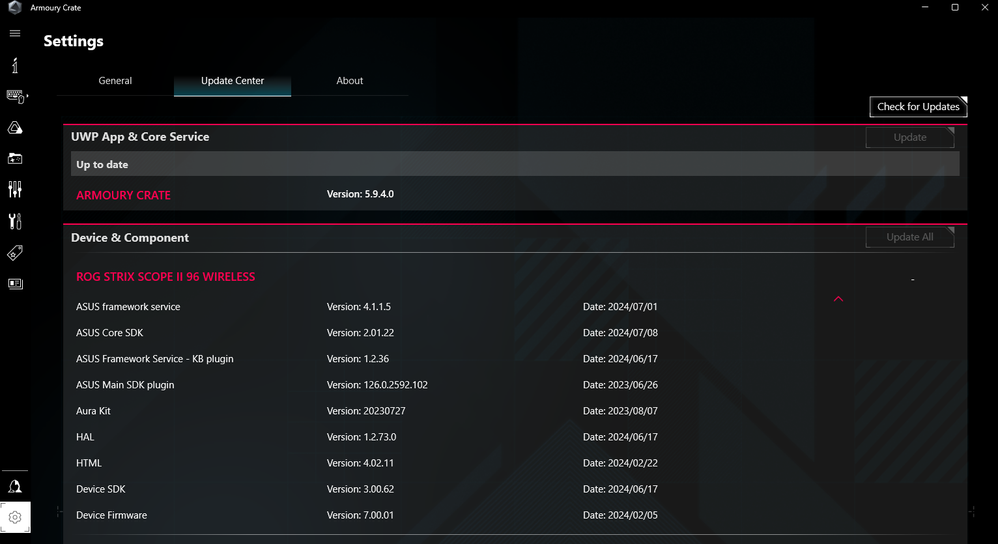This screenshot has width=998, height=544.
Task: Select the HAL row name
Action: (85, 437)
